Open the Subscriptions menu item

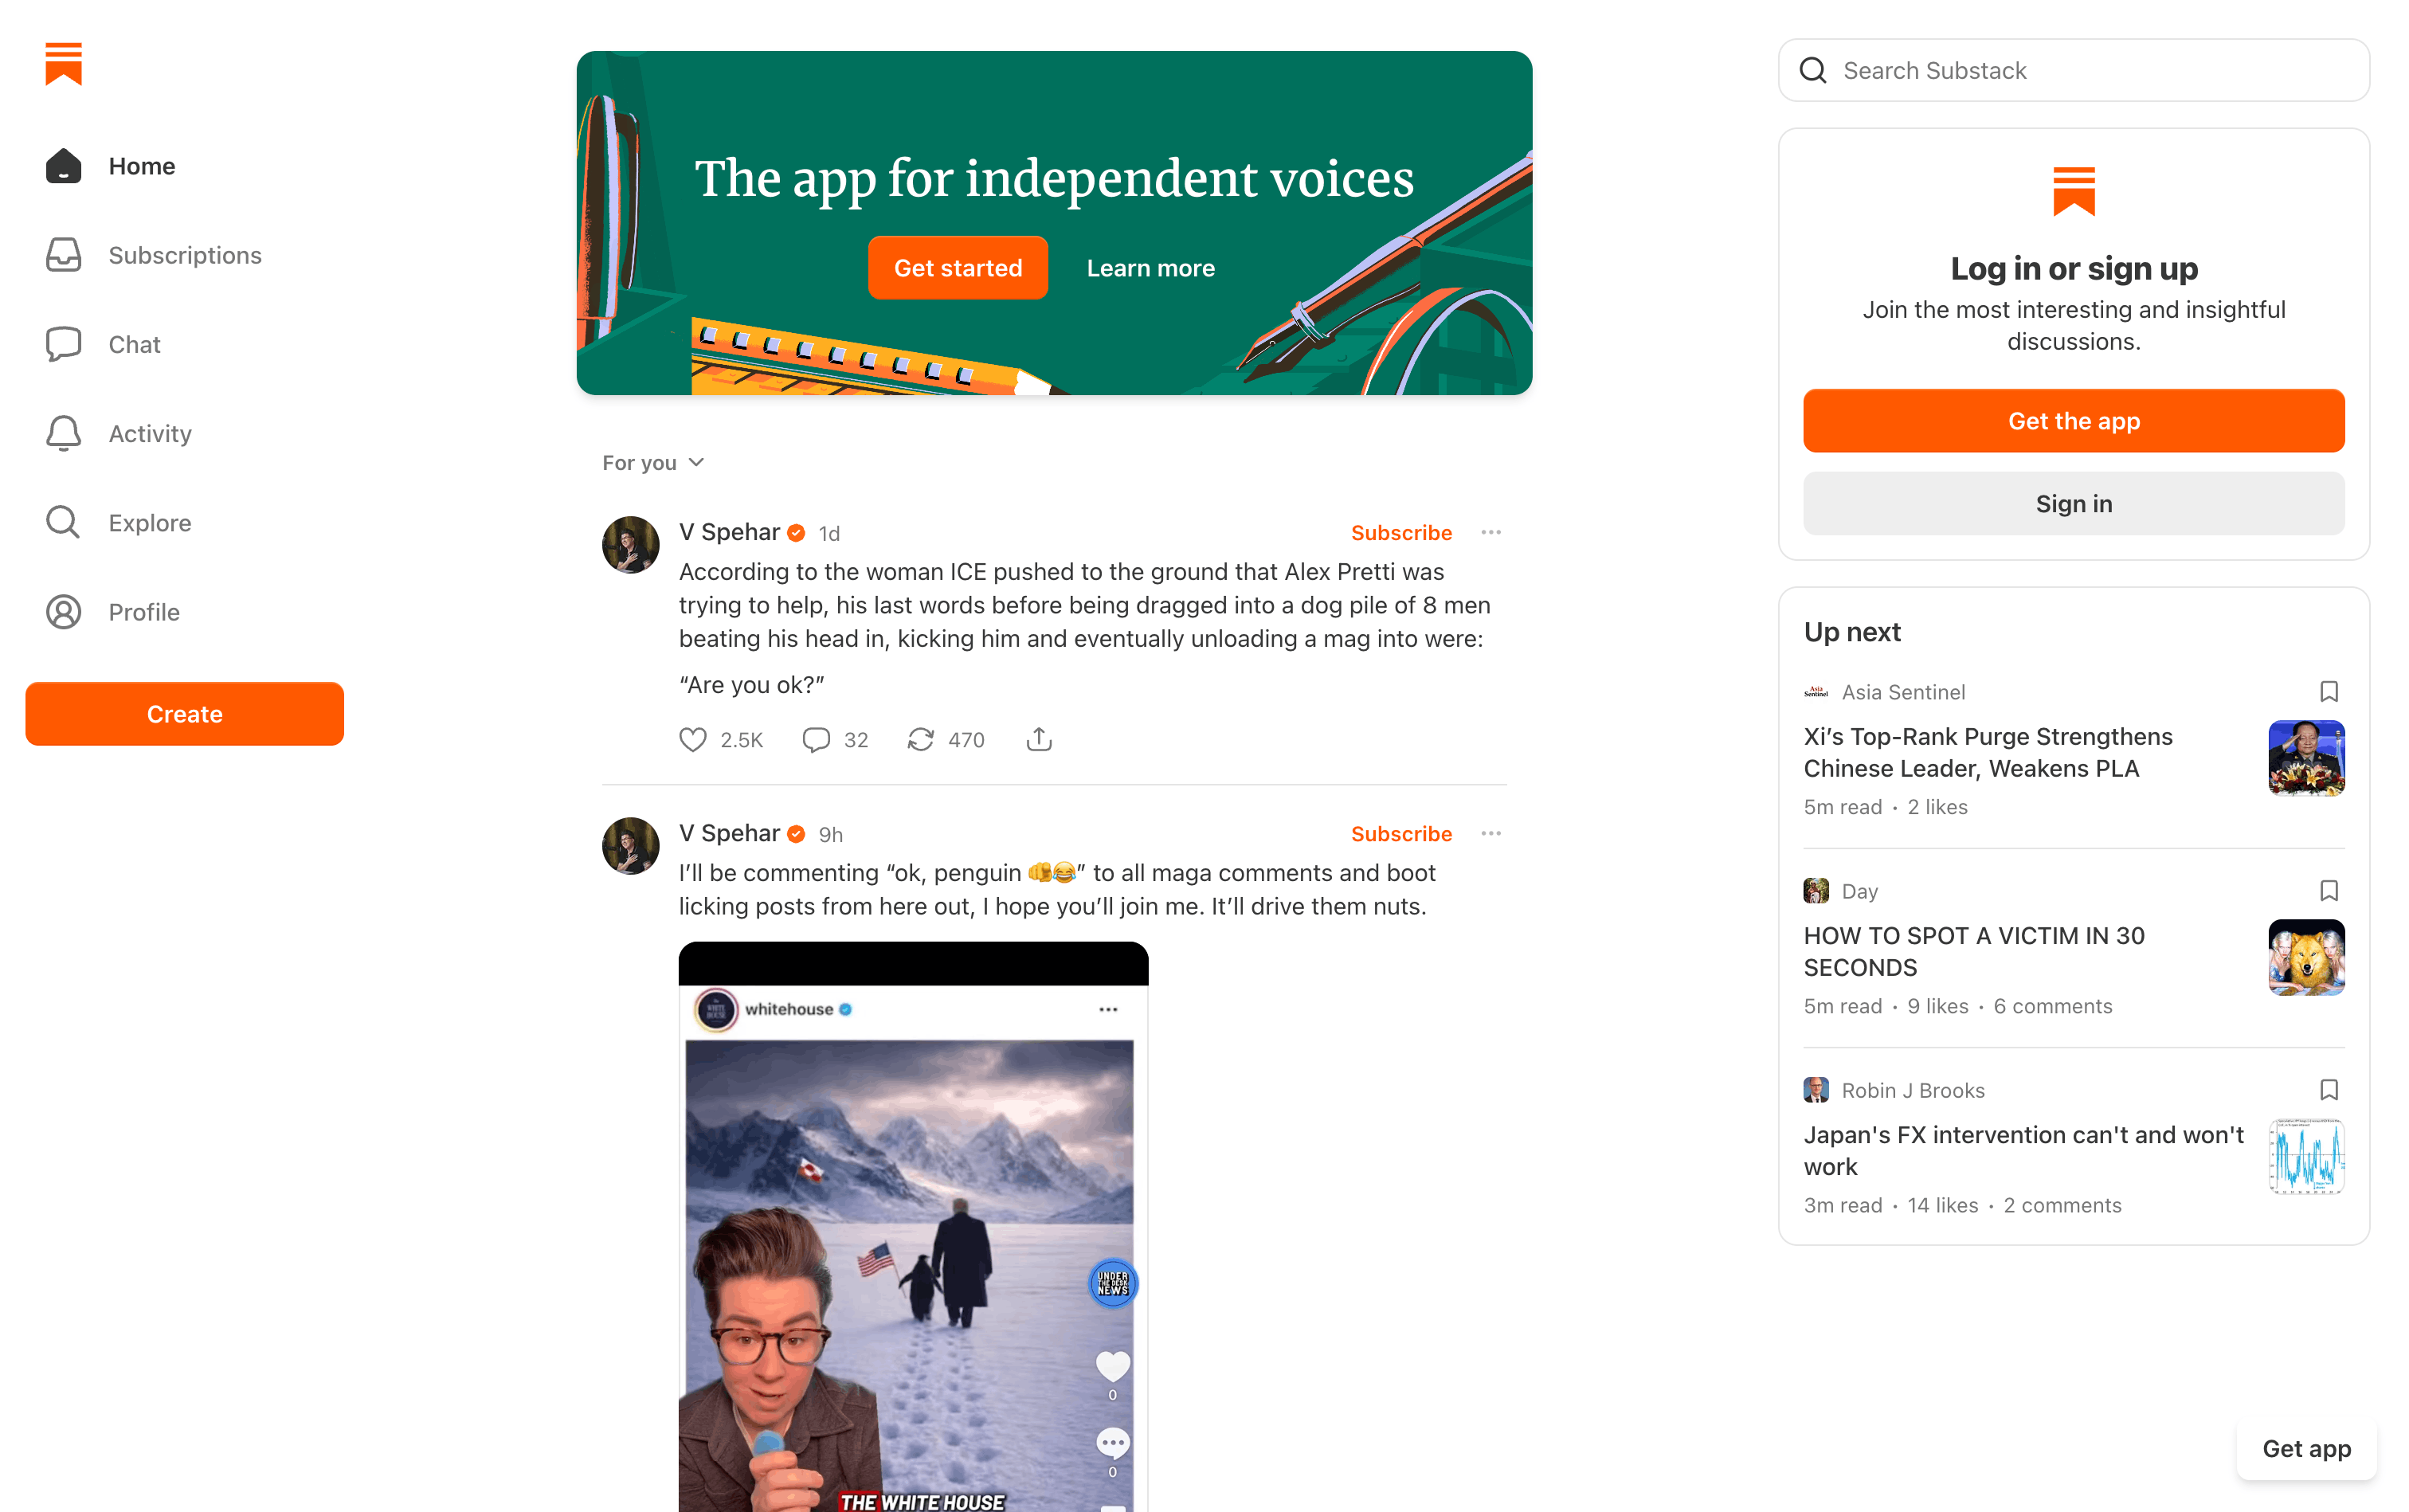click(x=184, y=256)
